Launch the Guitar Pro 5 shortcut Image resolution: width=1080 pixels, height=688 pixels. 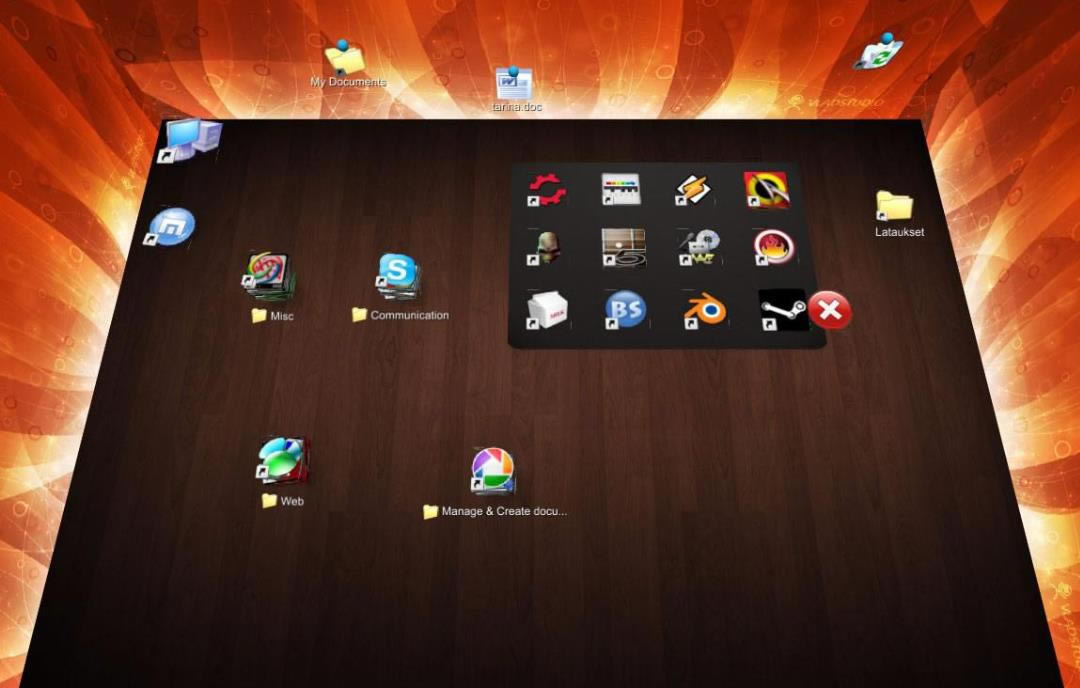623,247
